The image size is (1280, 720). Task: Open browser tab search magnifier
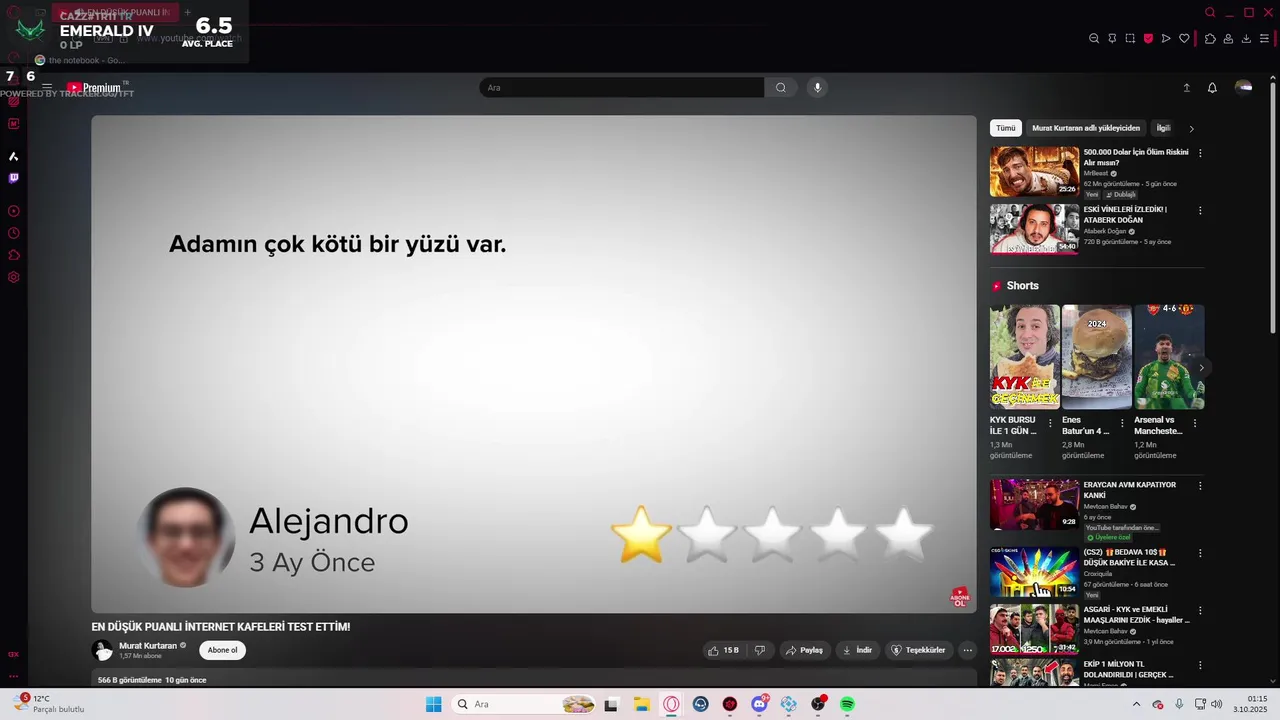coord(1210,12)
